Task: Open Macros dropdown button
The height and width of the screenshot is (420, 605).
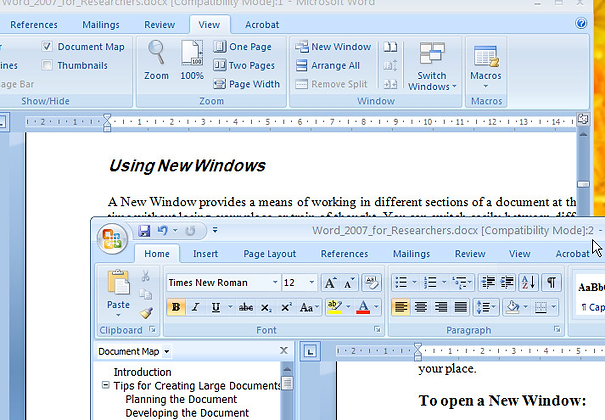Action: click(x=485, y=66)
